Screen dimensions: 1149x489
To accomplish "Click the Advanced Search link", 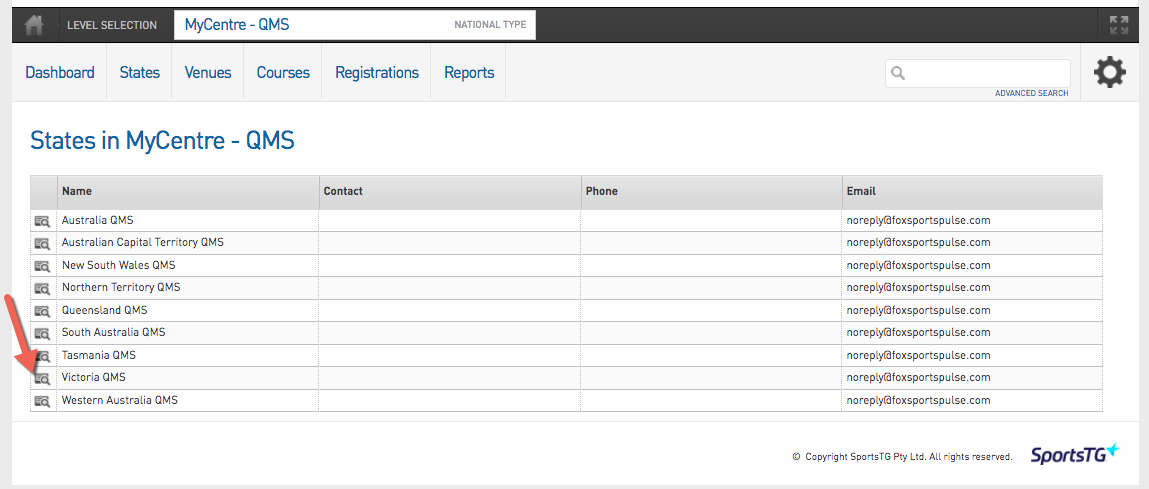I will tap(1031, 93).
